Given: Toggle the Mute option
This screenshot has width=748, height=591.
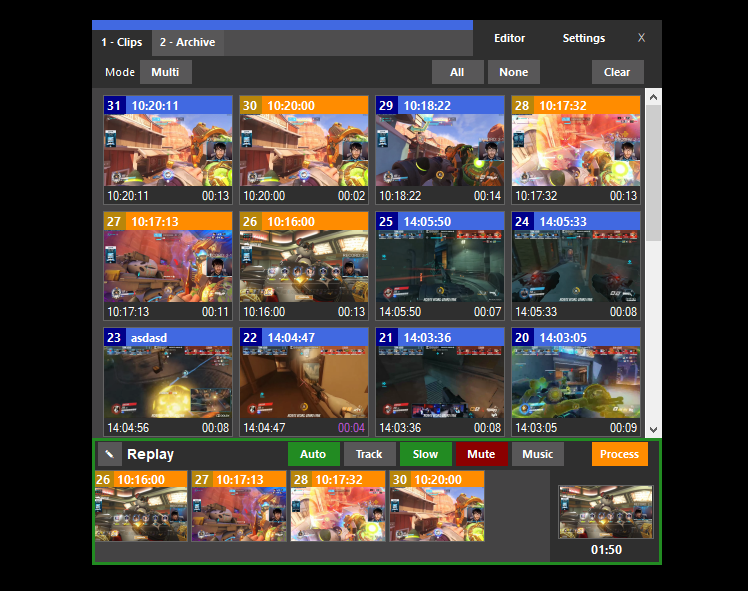Looking at the screenshot, I should pos(481,454).
